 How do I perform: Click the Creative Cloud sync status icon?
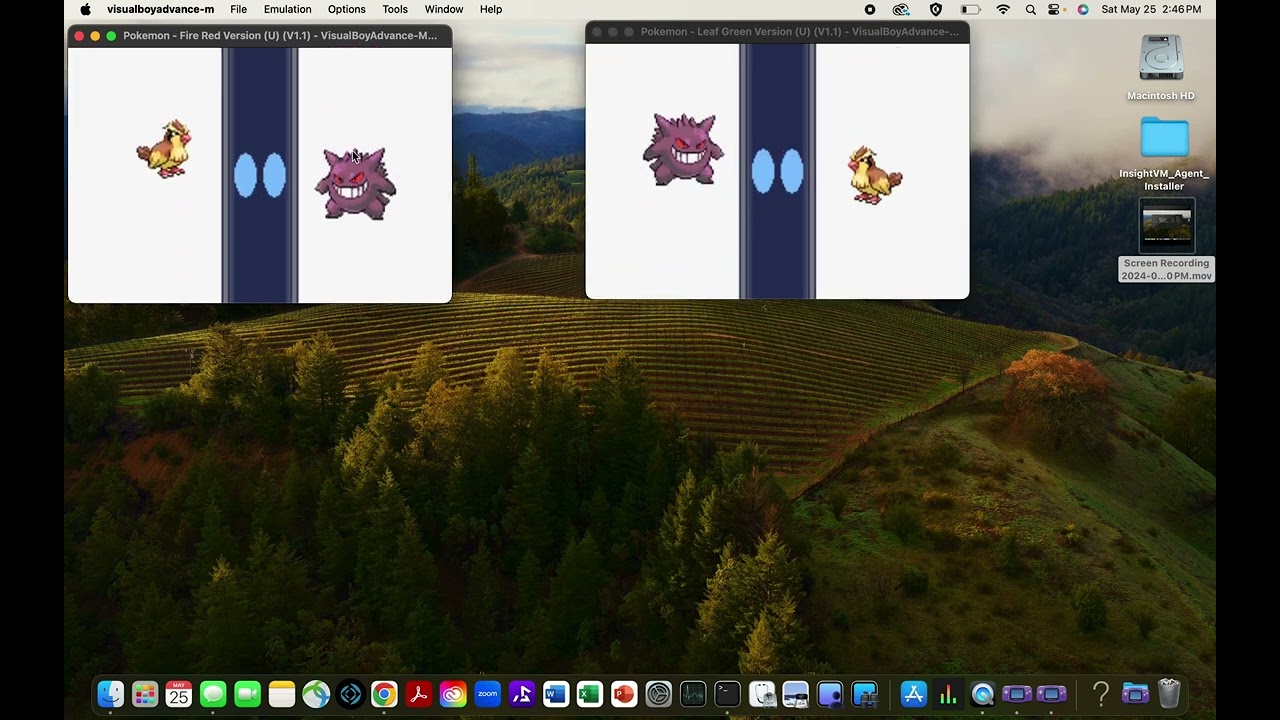901,9
